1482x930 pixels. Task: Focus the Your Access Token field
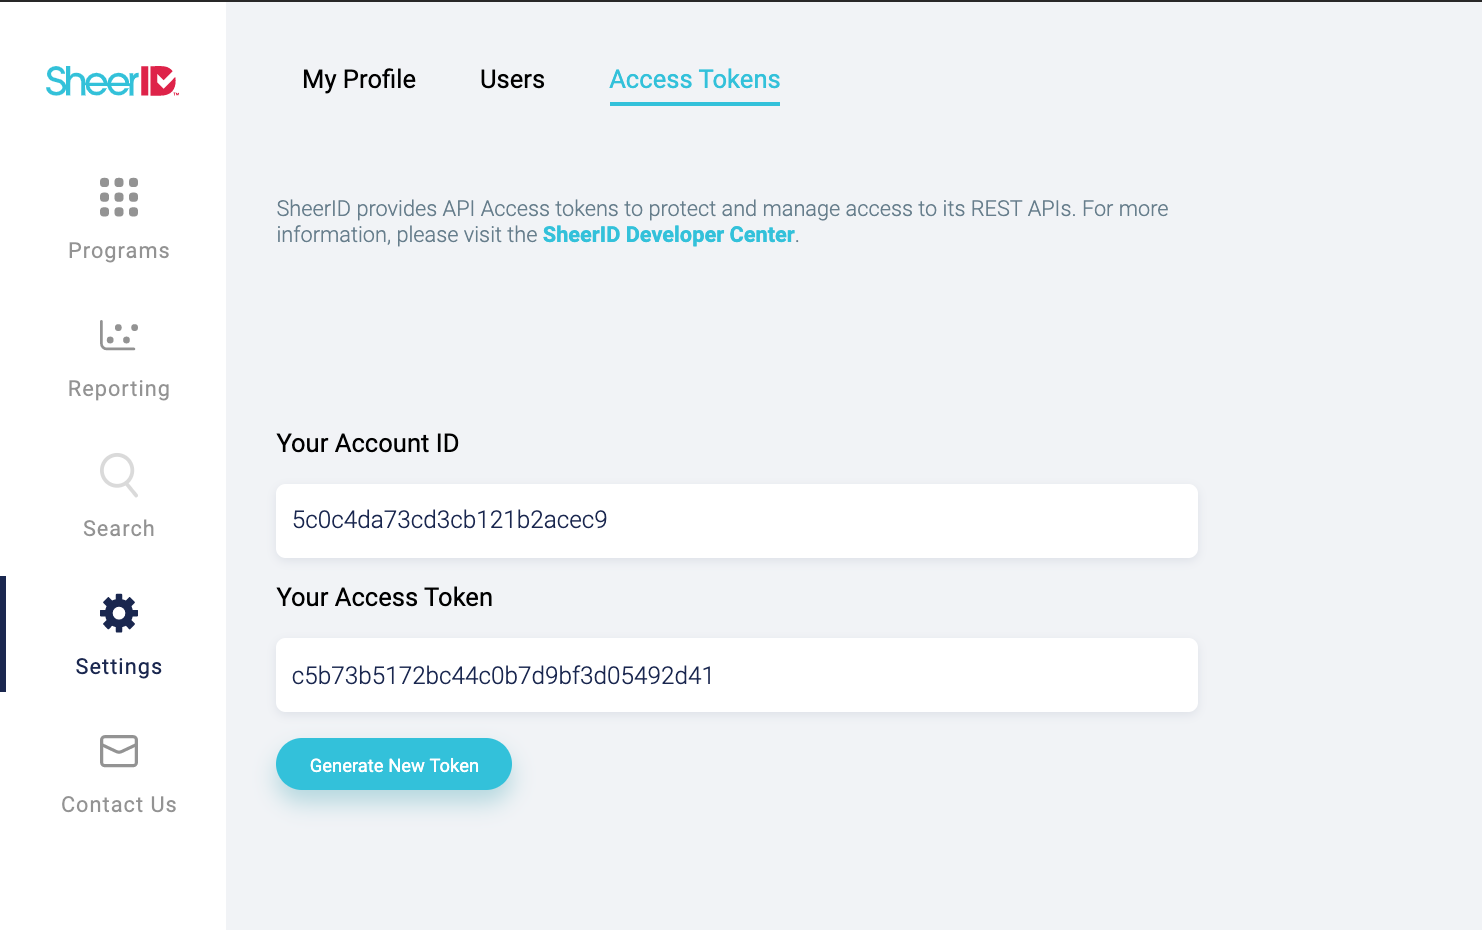pyautogui.click(x=737, y=675)
